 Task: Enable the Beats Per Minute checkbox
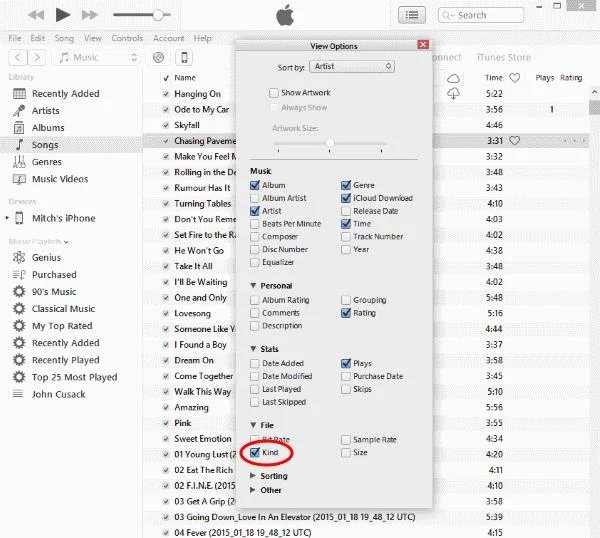tap(254, 224)
